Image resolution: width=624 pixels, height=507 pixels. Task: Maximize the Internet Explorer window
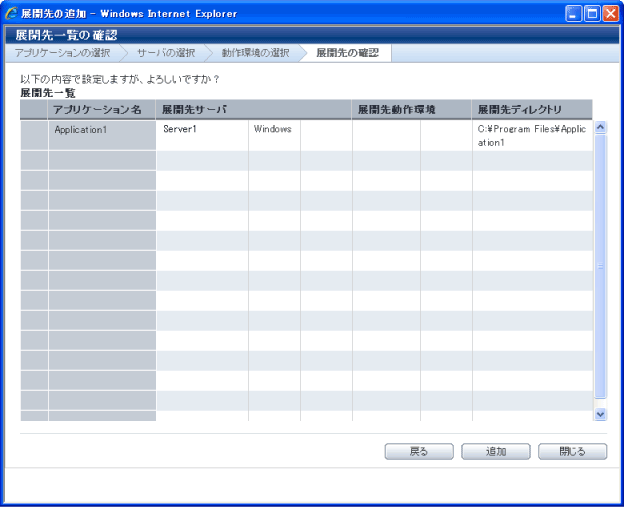[592, 14]
